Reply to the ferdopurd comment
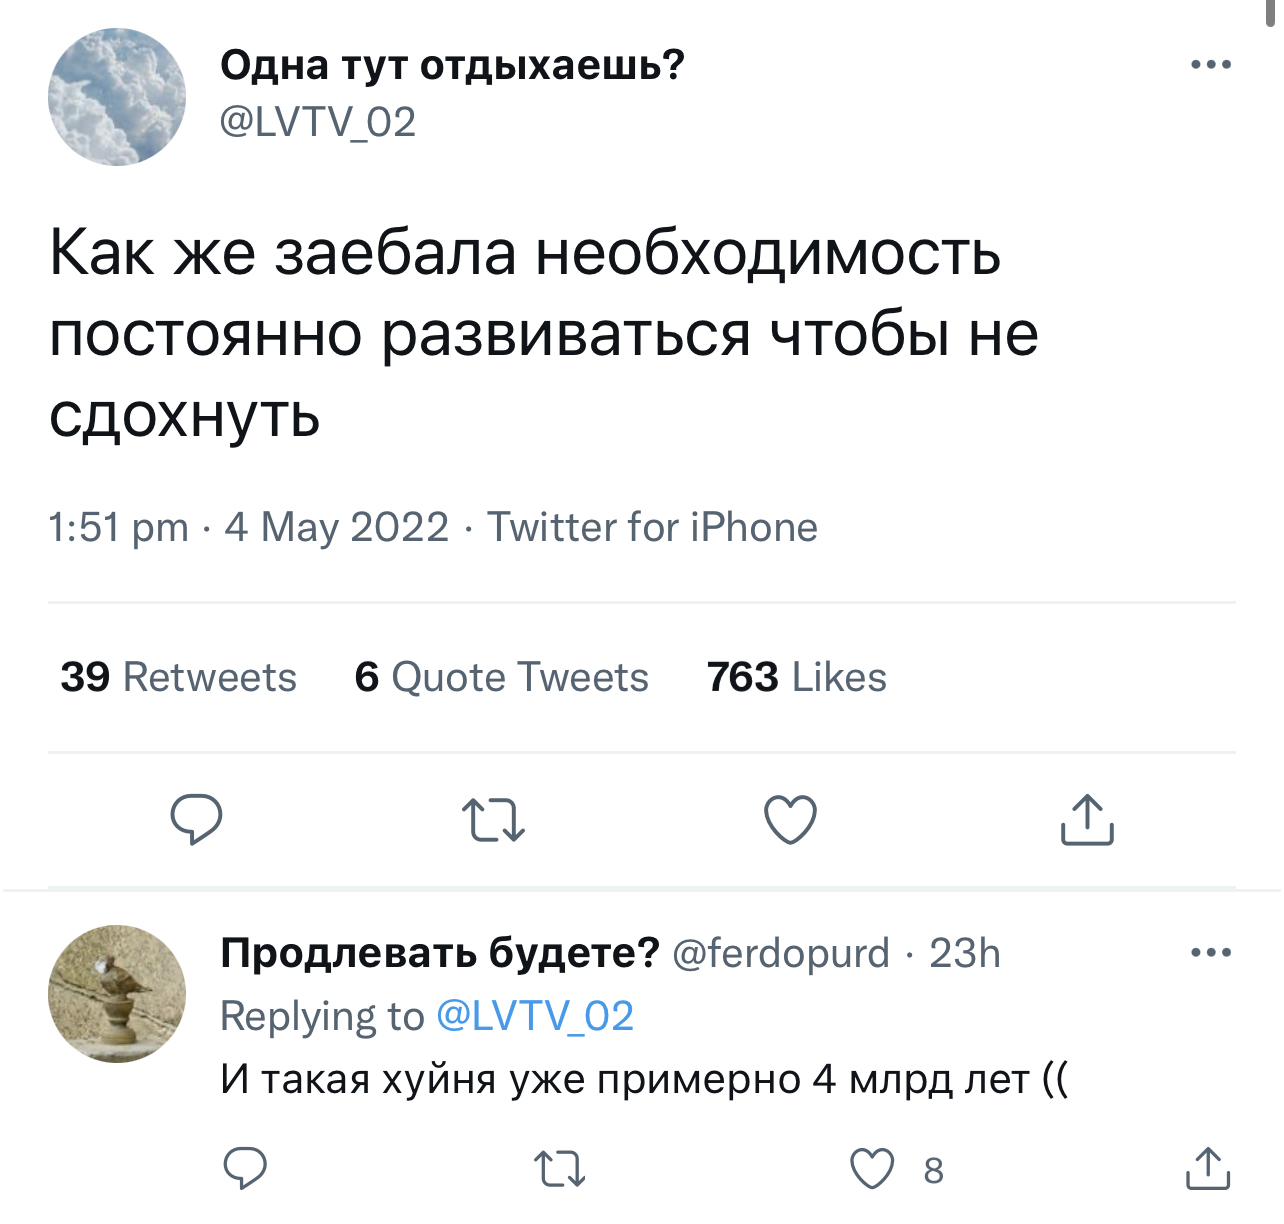1284x1224 pixels. tap(245, 1168)
